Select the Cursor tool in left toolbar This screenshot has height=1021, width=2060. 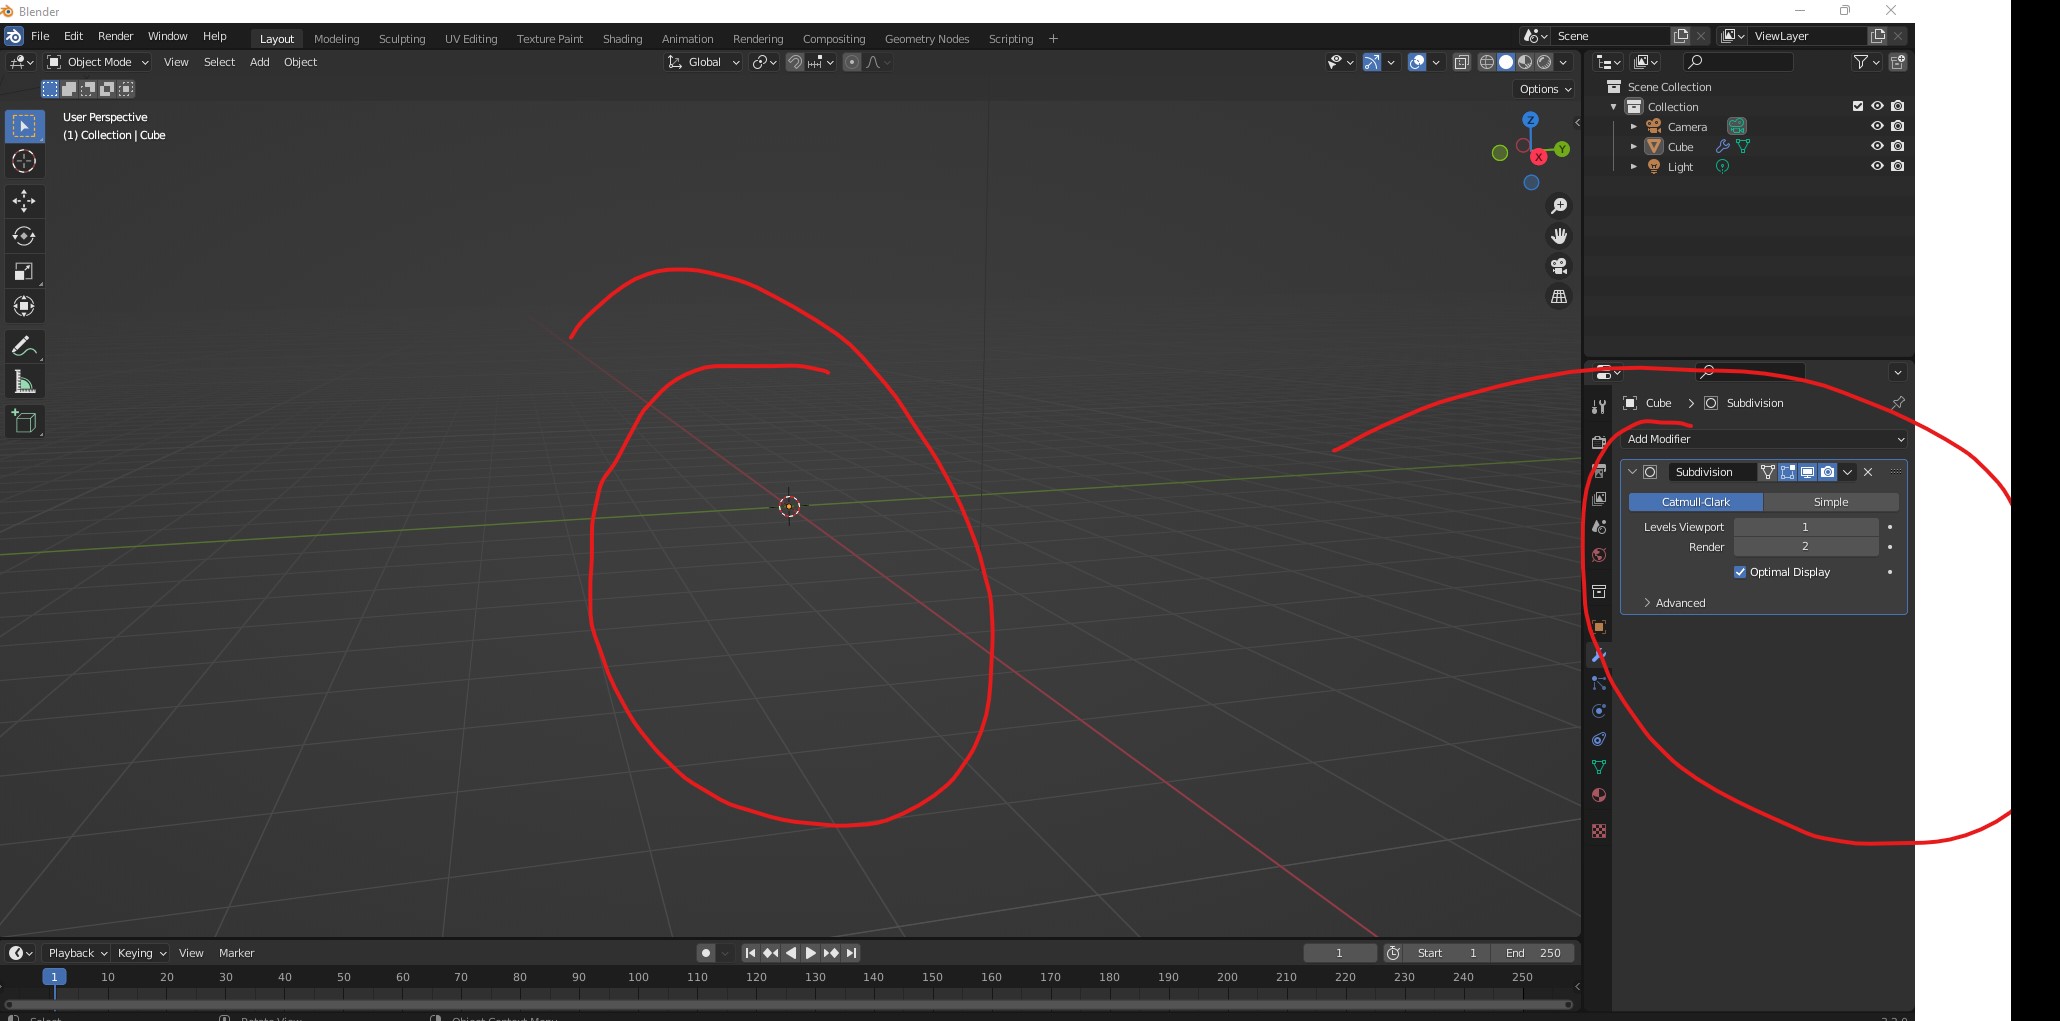point(24,161)
